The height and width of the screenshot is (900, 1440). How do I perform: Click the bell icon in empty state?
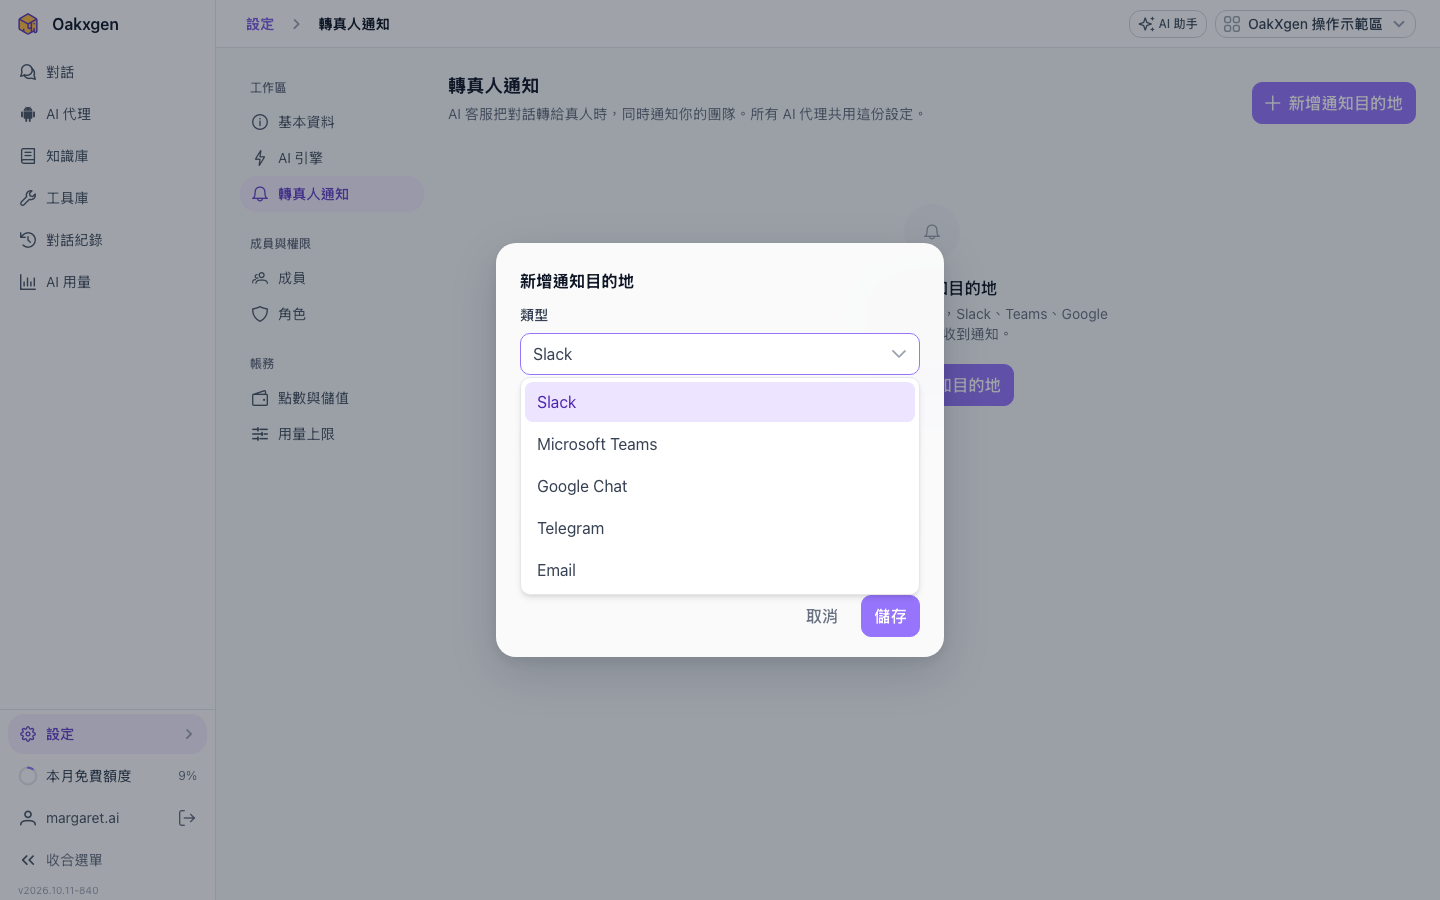(931, 232)
